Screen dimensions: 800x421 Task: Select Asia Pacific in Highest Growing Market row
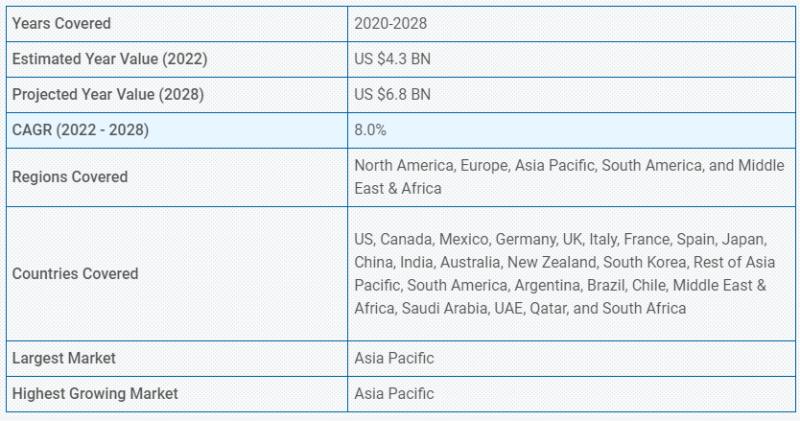(x=394, y=394)
